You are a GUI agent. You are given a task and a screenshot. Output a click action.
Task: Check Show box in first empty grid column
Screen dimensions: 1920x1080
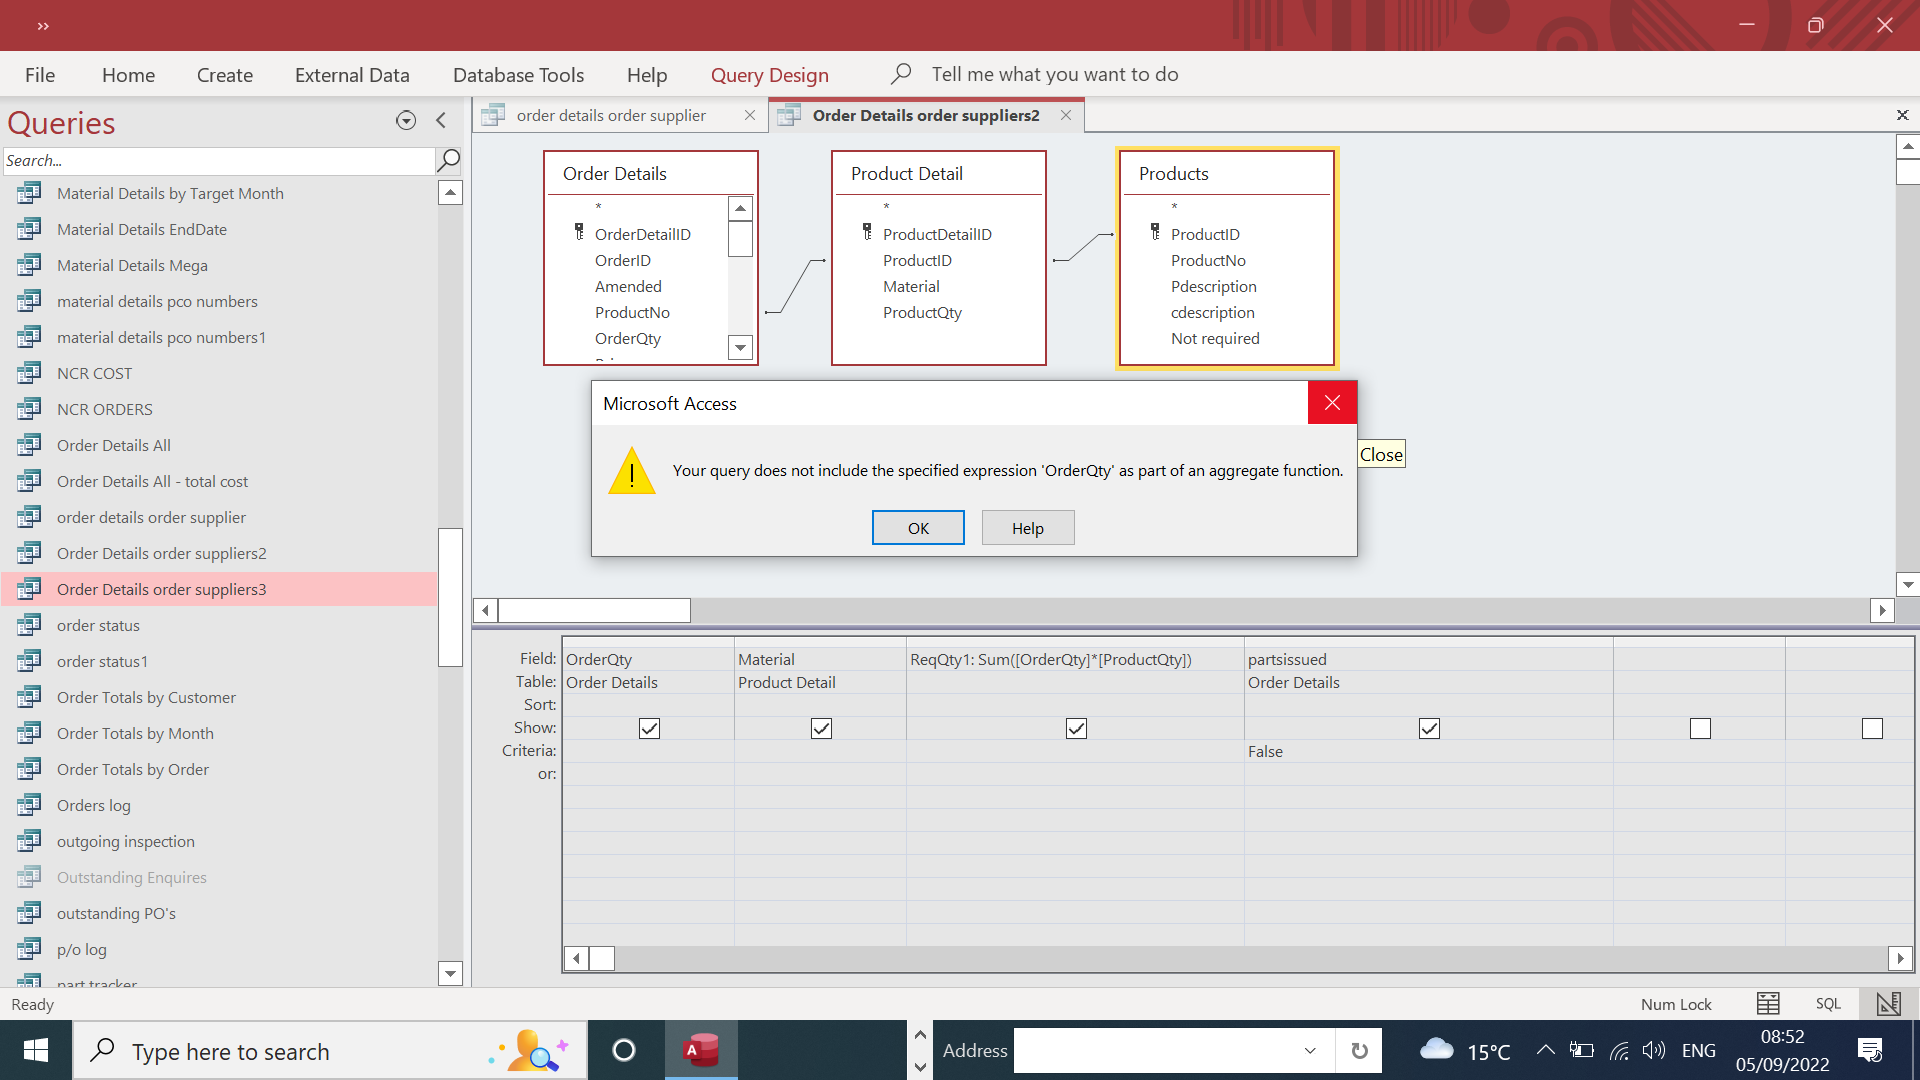(x=1700, y=728)
